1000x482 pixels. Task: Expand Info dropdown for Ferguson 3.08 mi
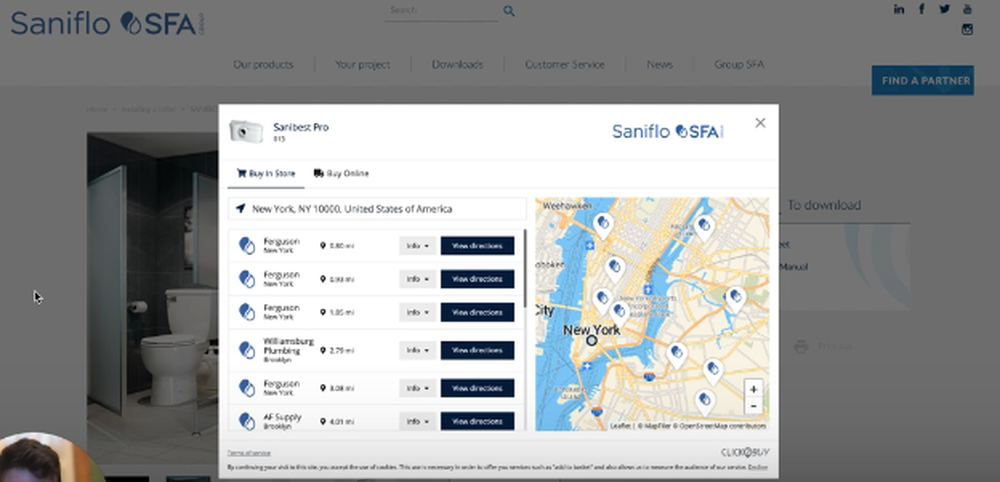click(418, 388)
